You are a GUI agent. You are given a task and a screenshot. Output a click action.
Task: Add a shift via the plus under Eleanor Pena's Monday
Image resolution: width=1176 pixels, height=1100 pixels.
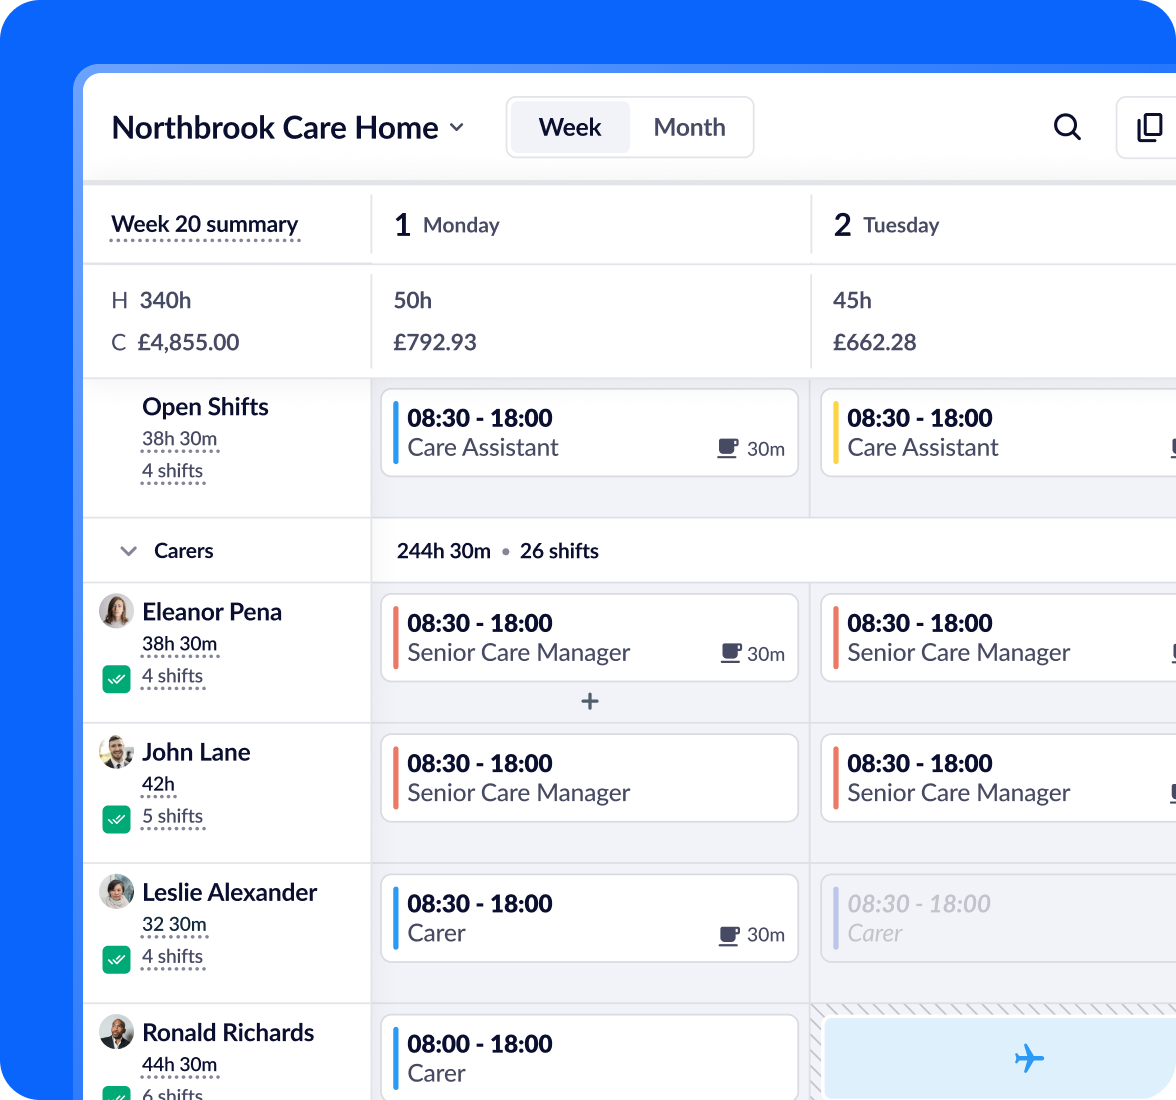(589, 701)
